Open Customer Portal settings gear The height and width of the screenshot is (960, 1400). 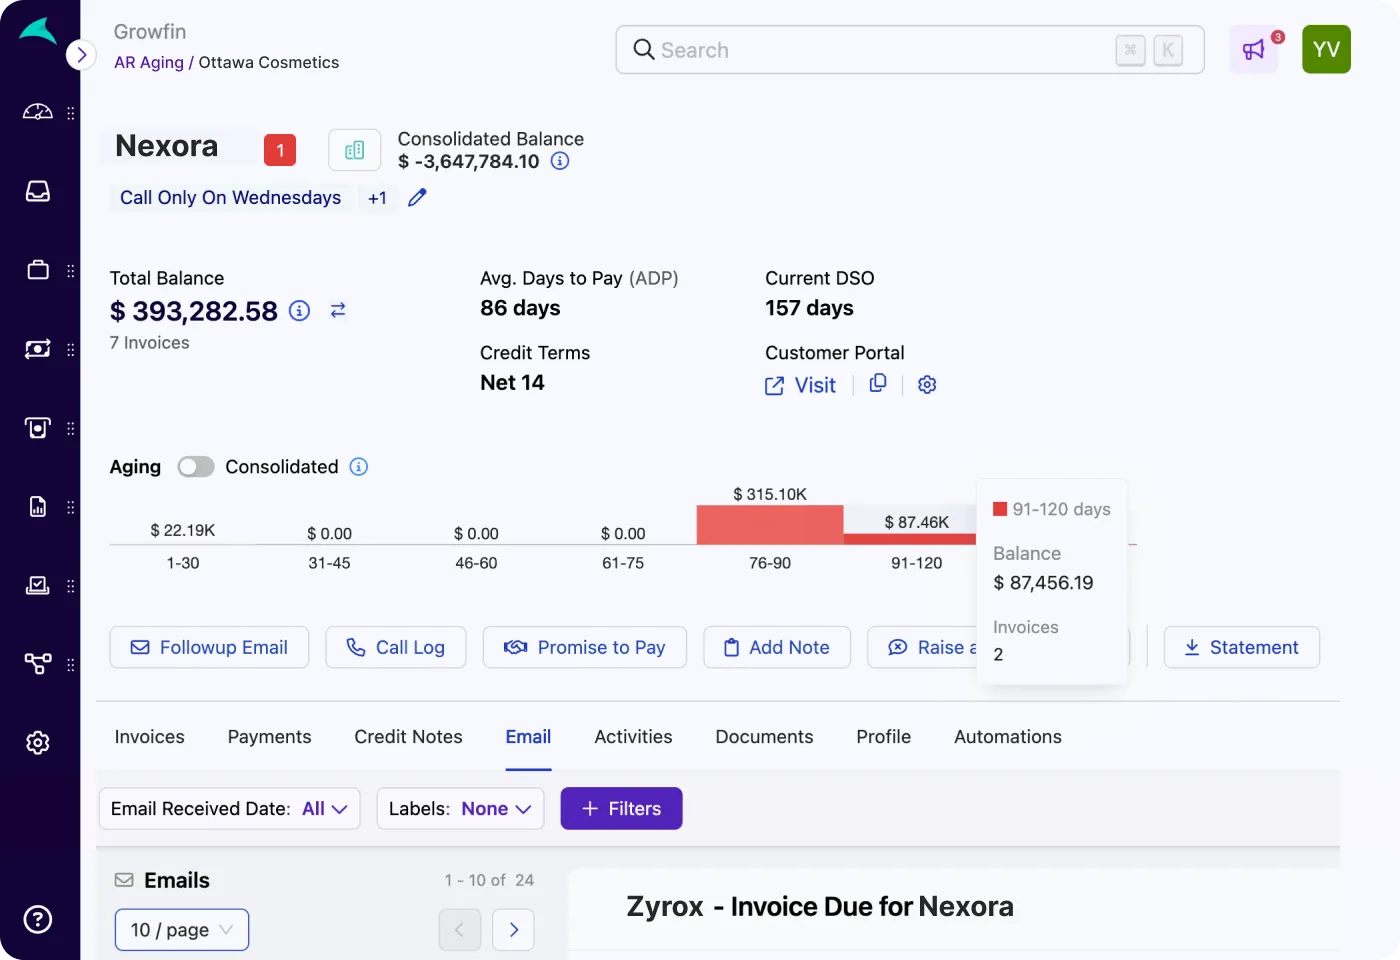[x=927, y=385]
